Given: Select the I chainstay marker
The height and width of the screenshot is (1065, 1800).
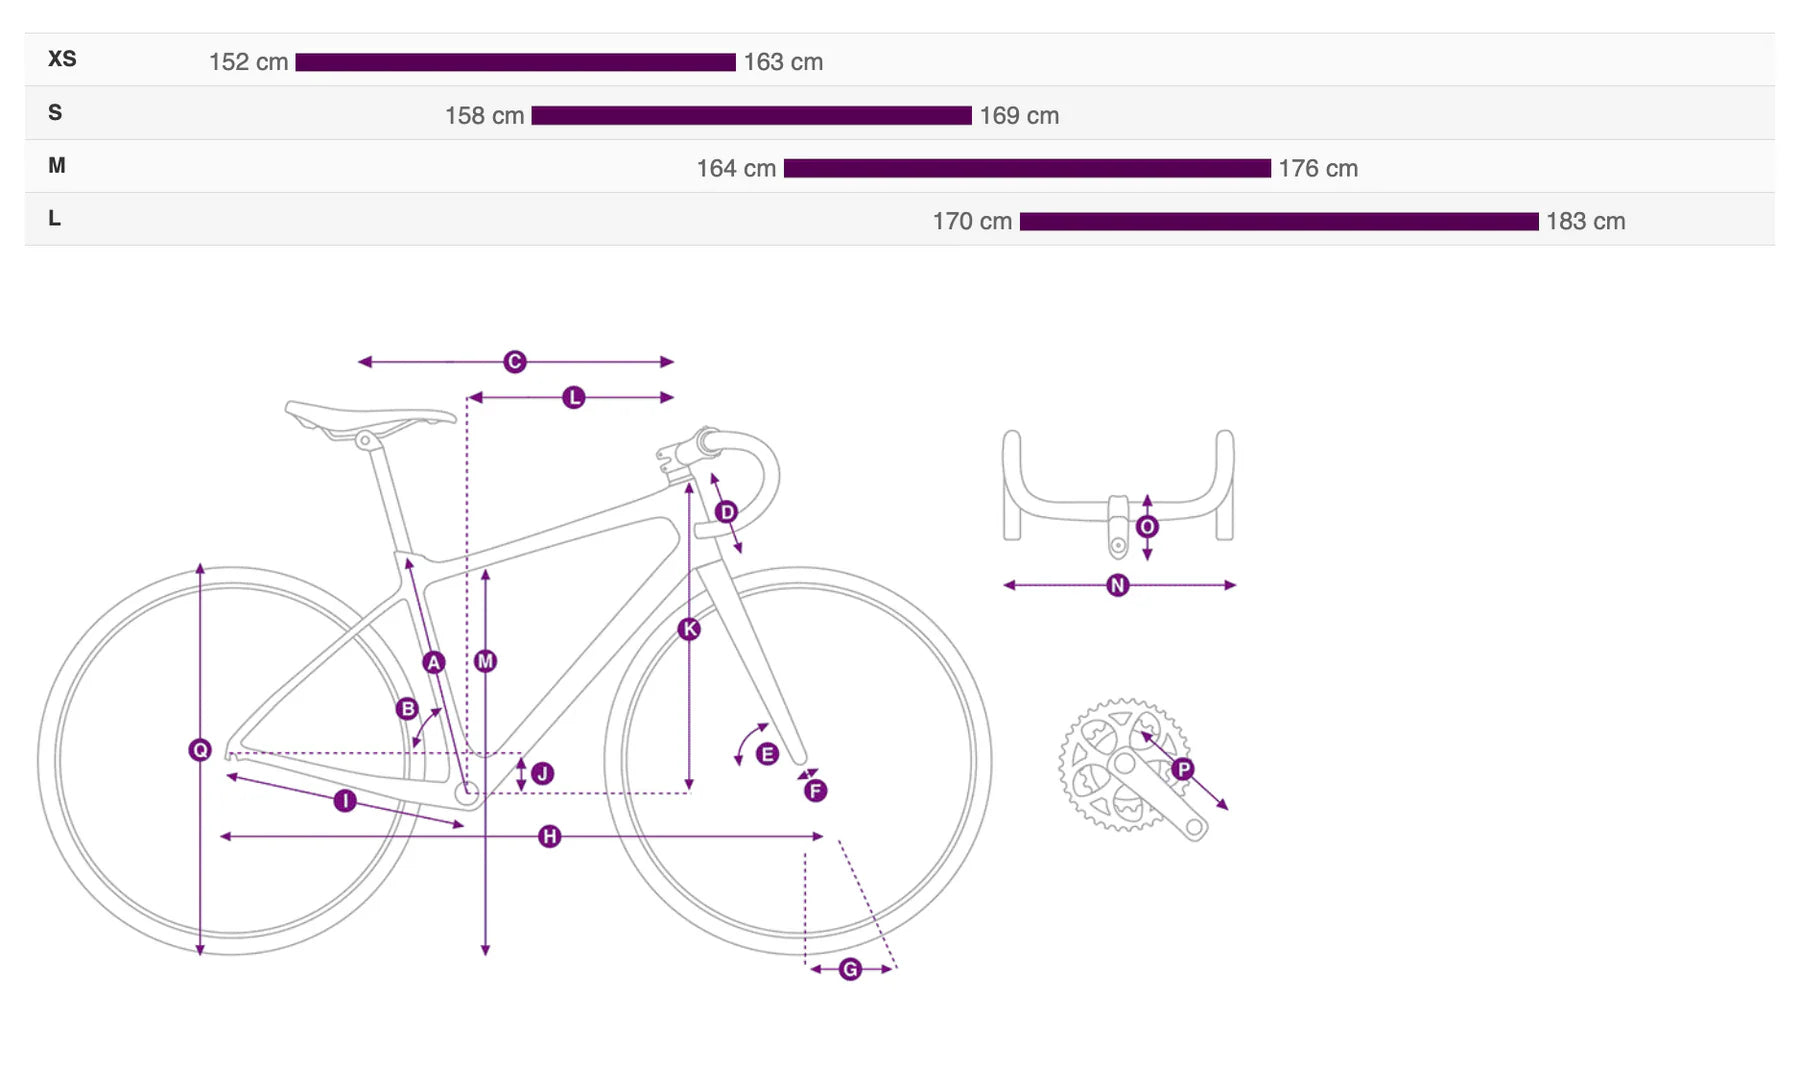Looking at the screenshot, I should [345, 800].
